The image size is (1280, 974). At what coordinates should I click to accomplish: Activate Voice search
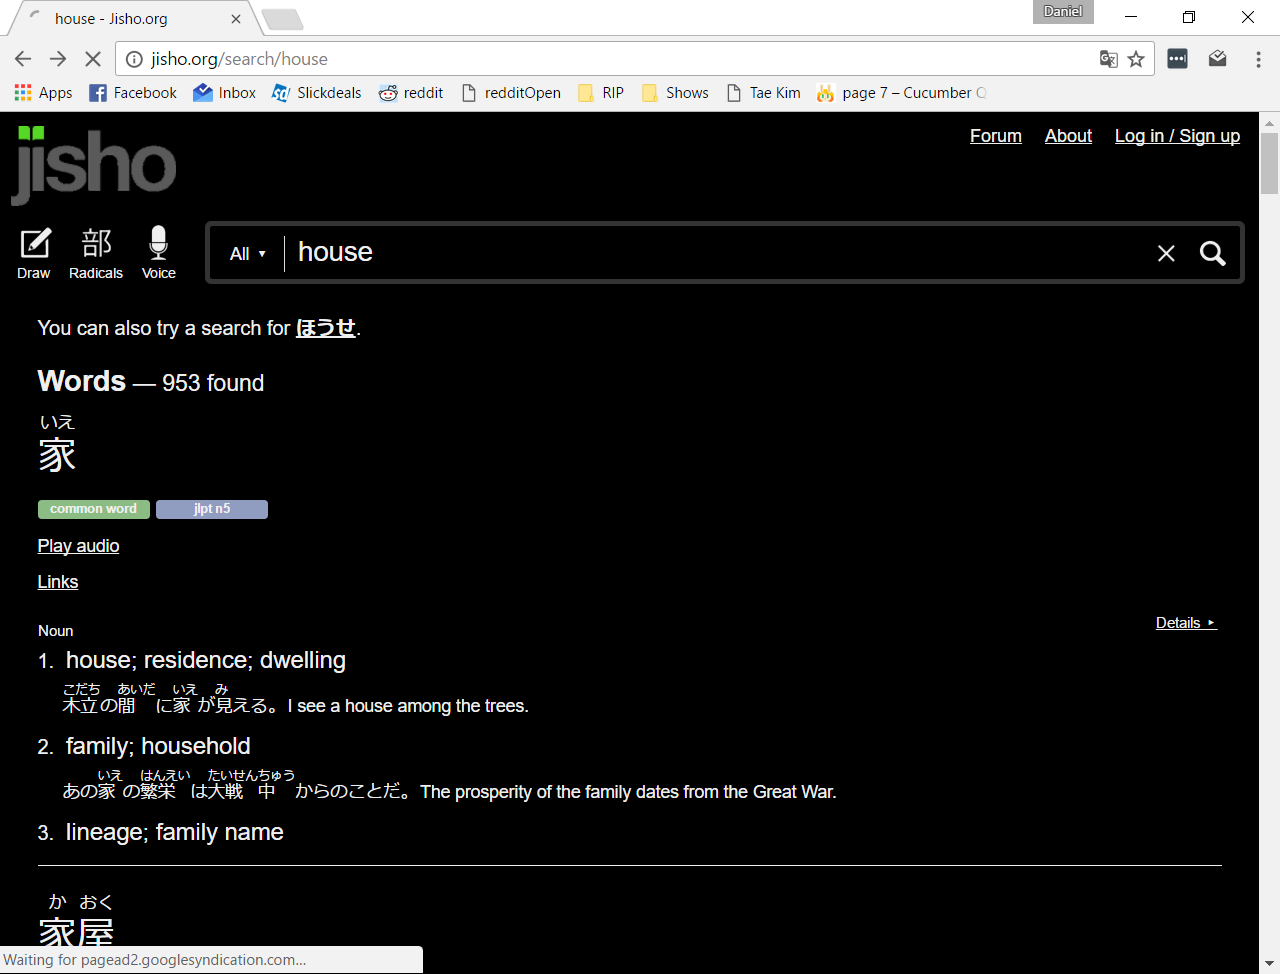tap(158, 252)
